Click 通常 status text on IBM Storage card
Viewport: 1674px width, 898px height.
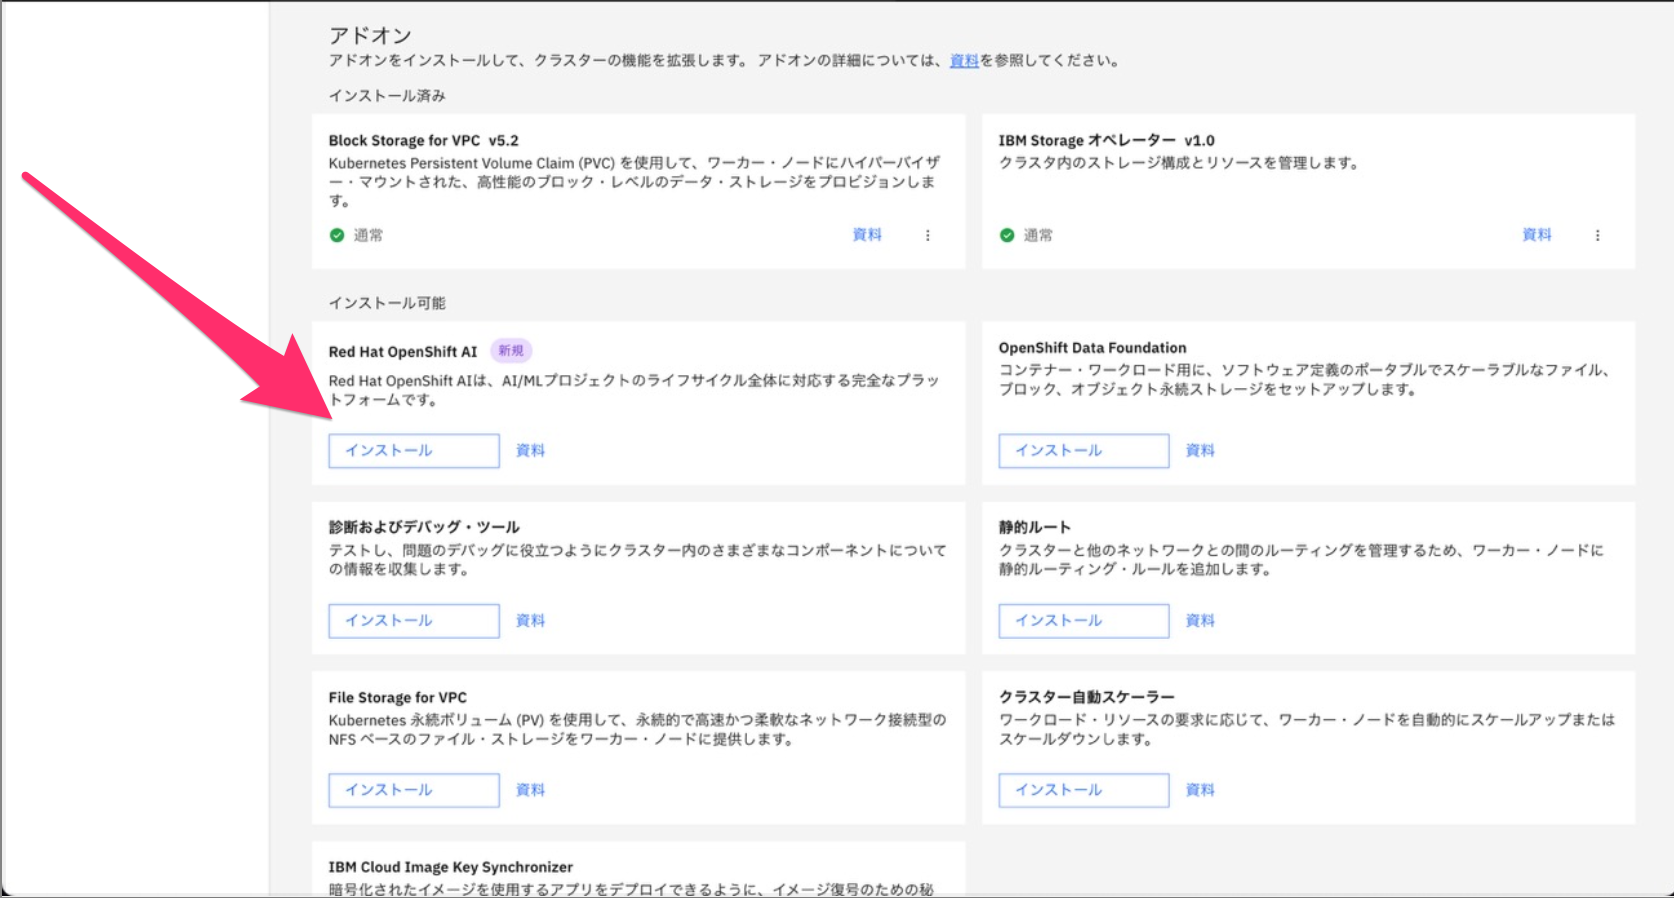click(1038, 236)
